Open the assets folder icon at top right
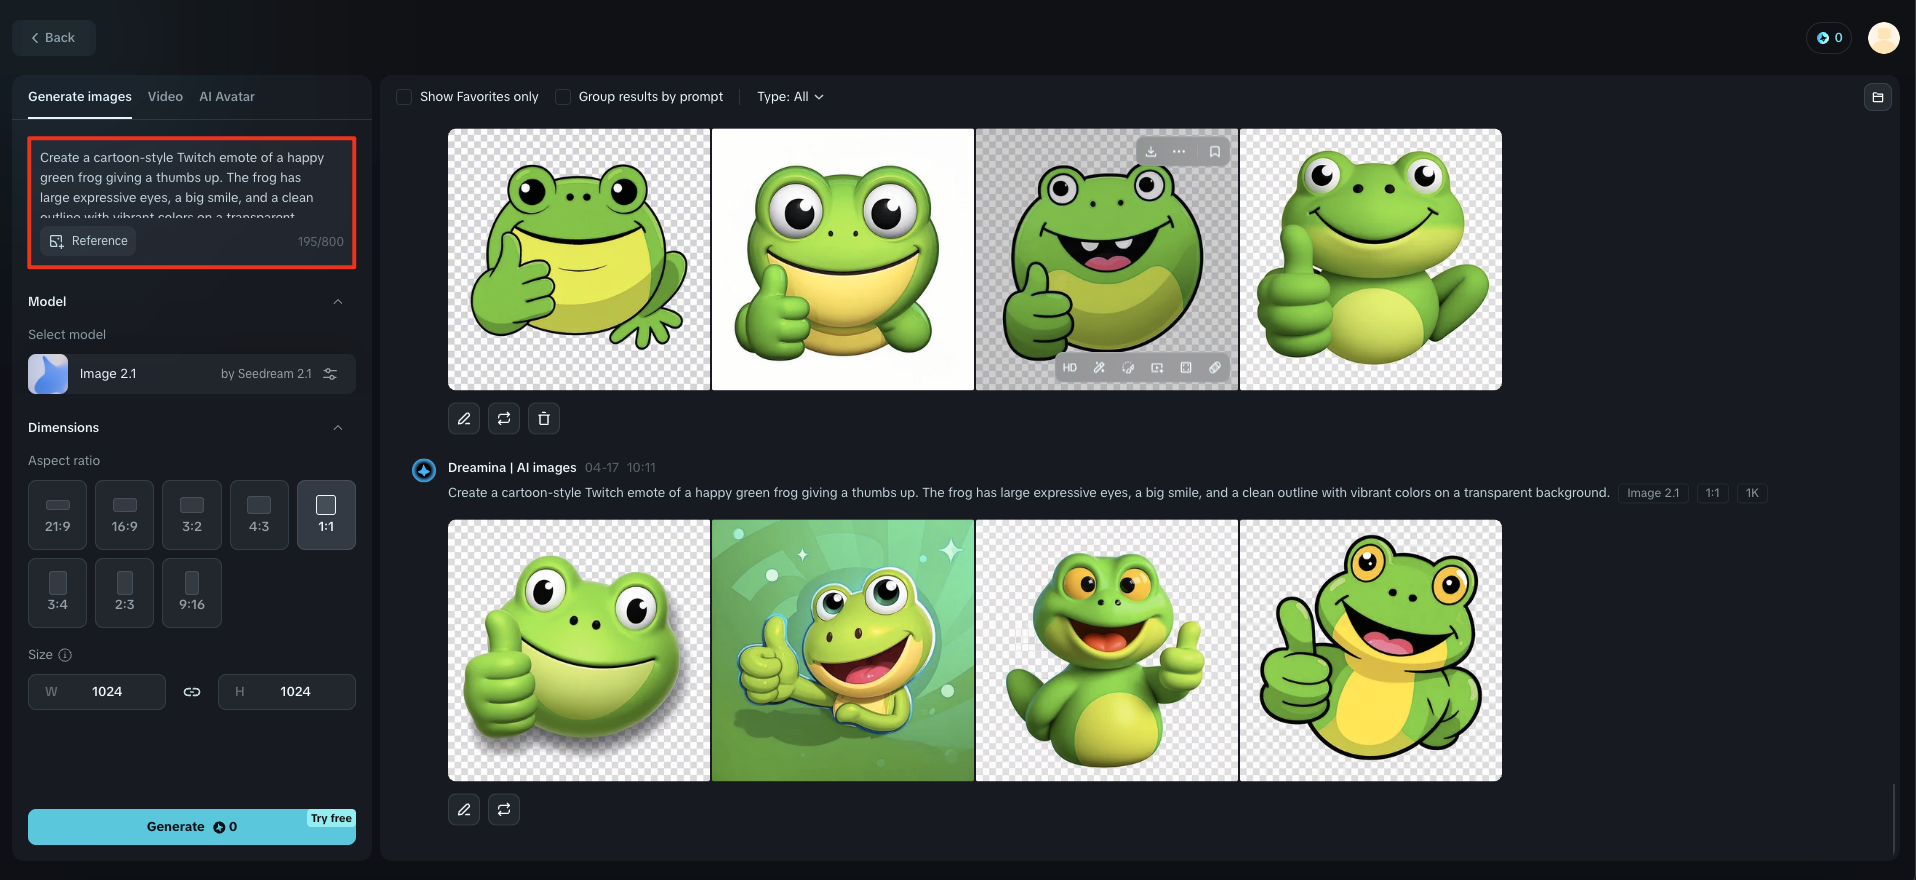Image resolution: width=1916 pixels, height=880 pixels. 1878,97
